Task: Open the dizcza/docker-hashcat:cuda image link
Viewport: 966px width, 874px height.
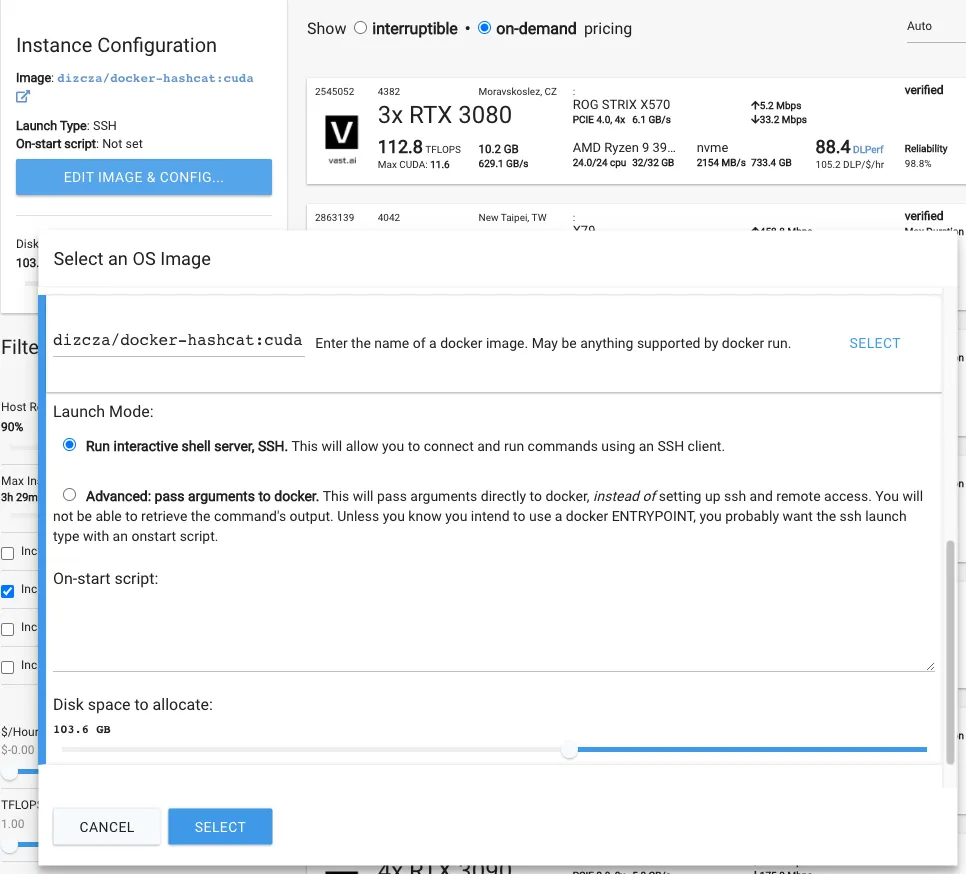Action: click(x=155, y=78)
